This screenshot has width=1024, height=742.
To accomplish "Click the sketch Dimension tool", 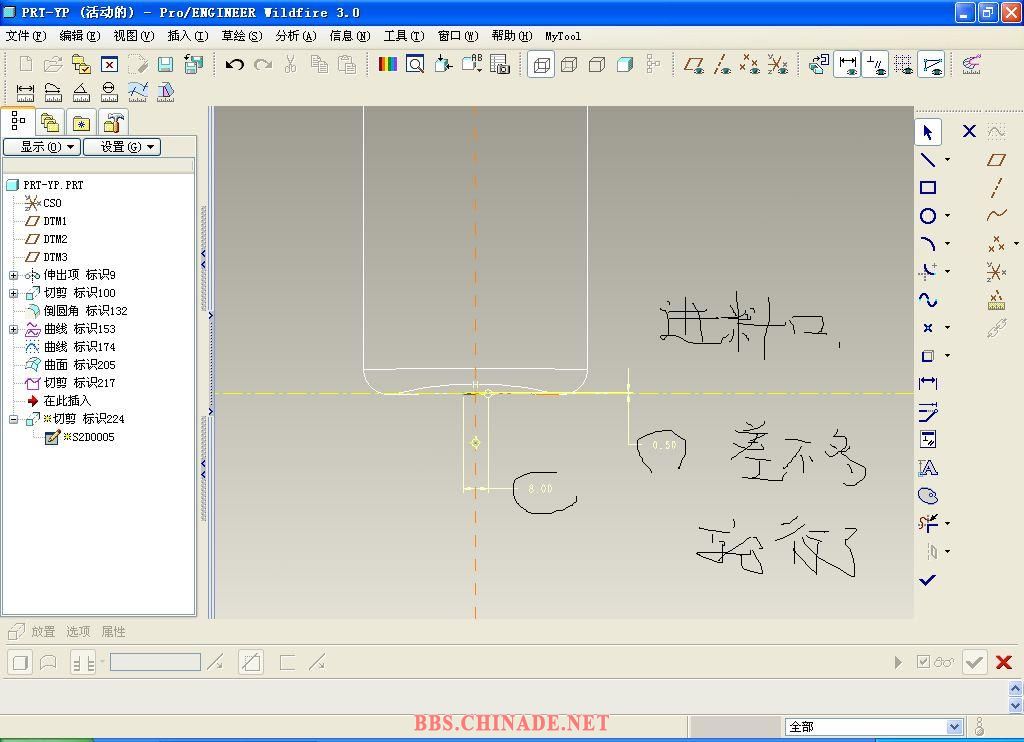I will tap(928, 383).
